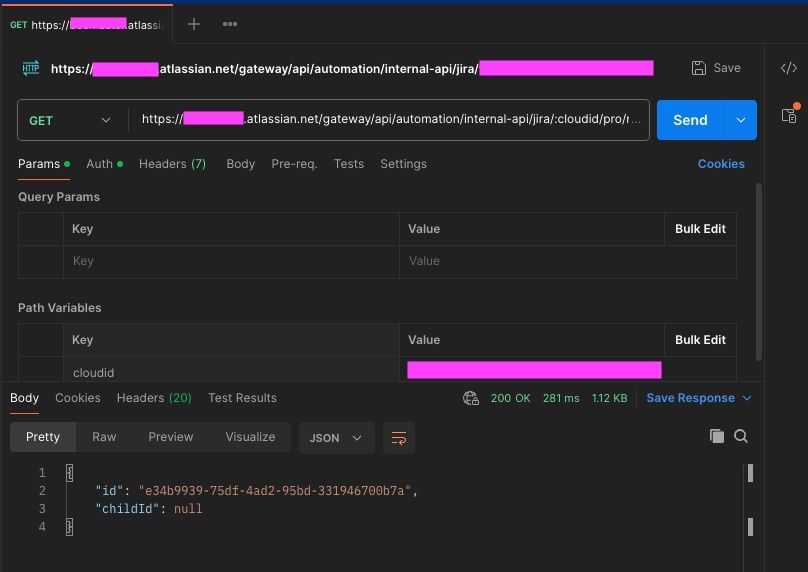
Task: Select Preview view mode
Action: click(171, 437)
